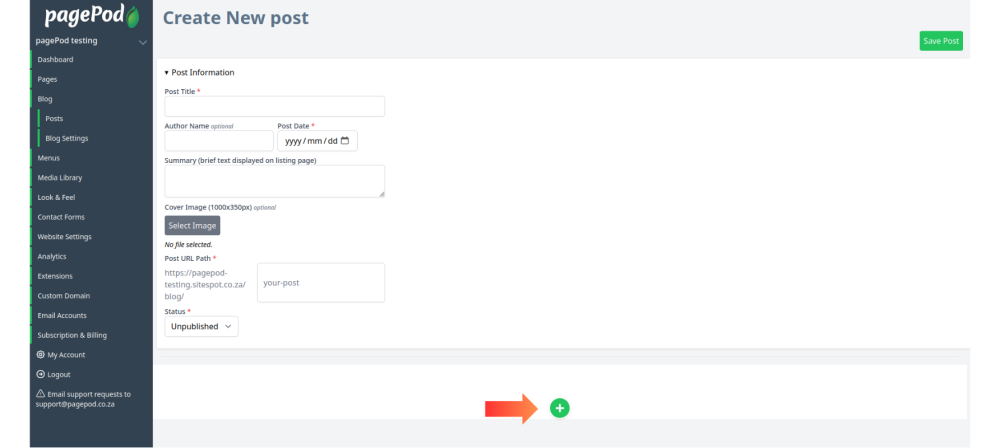Choose a cover with Select Image
The image size is (1000, 448).
[x=193, y=225]
